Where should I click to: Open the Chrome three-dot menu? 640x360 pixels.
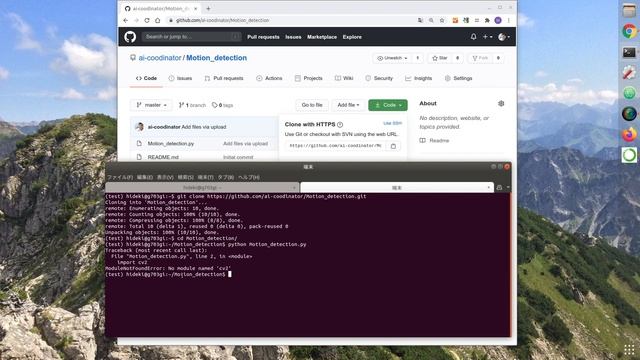click(509, 20)
